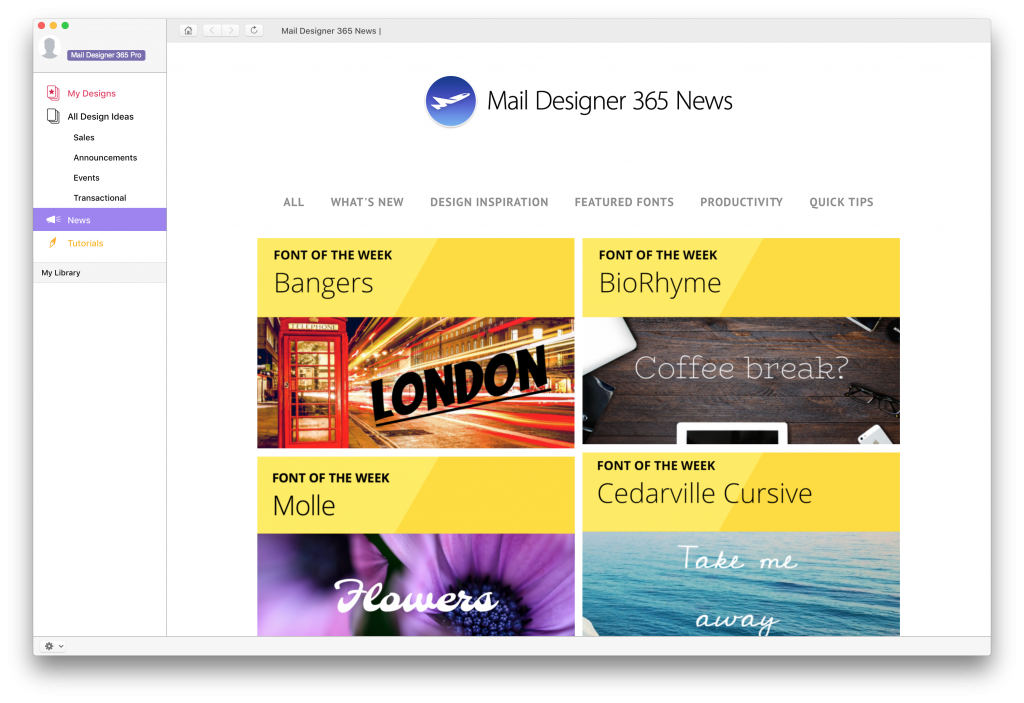Click the Take me away ocean thumbnail
The image size is (1024, 703).
[x=741, y=583]
